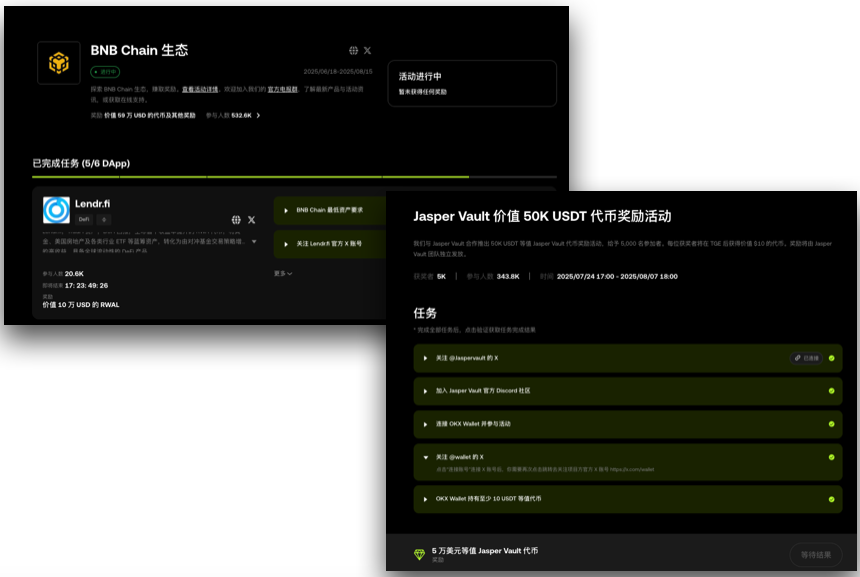Open BNB Chain X (Twitter) icon
The image size is (860, 577).
coord(367,50)
